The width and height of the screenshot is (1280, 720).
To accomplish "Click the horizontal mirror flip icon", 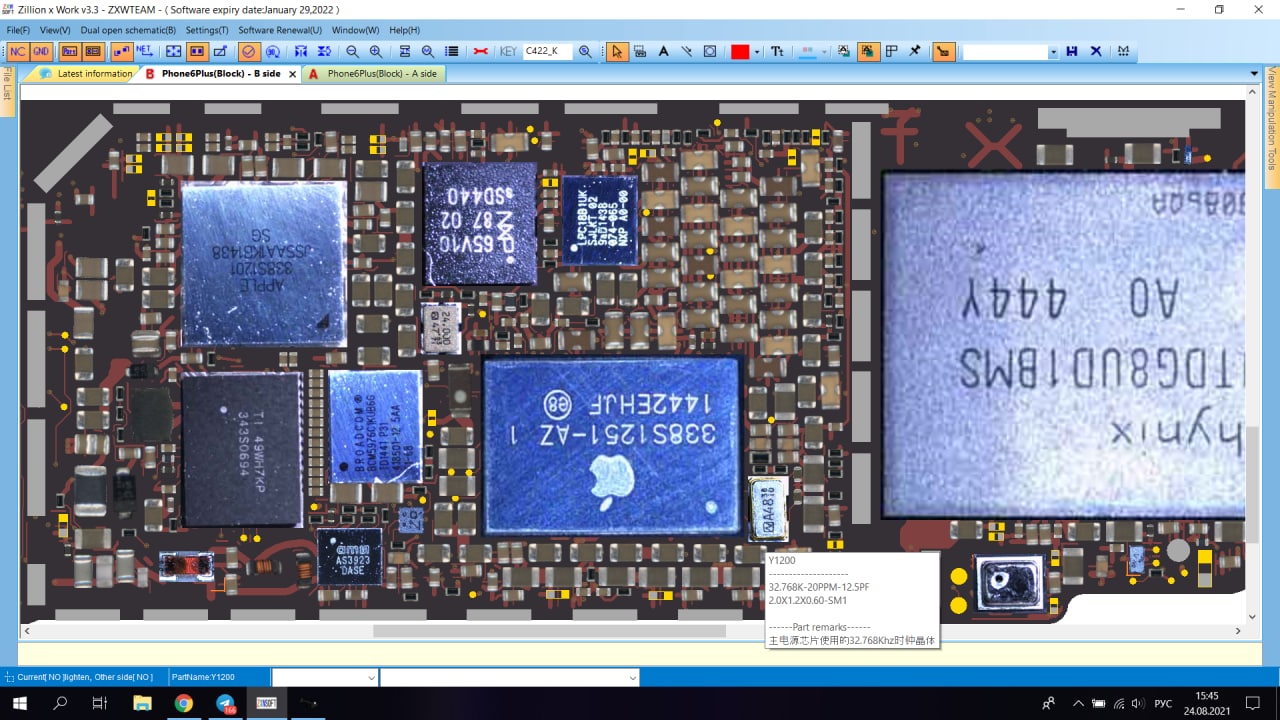I will [300, 51].
